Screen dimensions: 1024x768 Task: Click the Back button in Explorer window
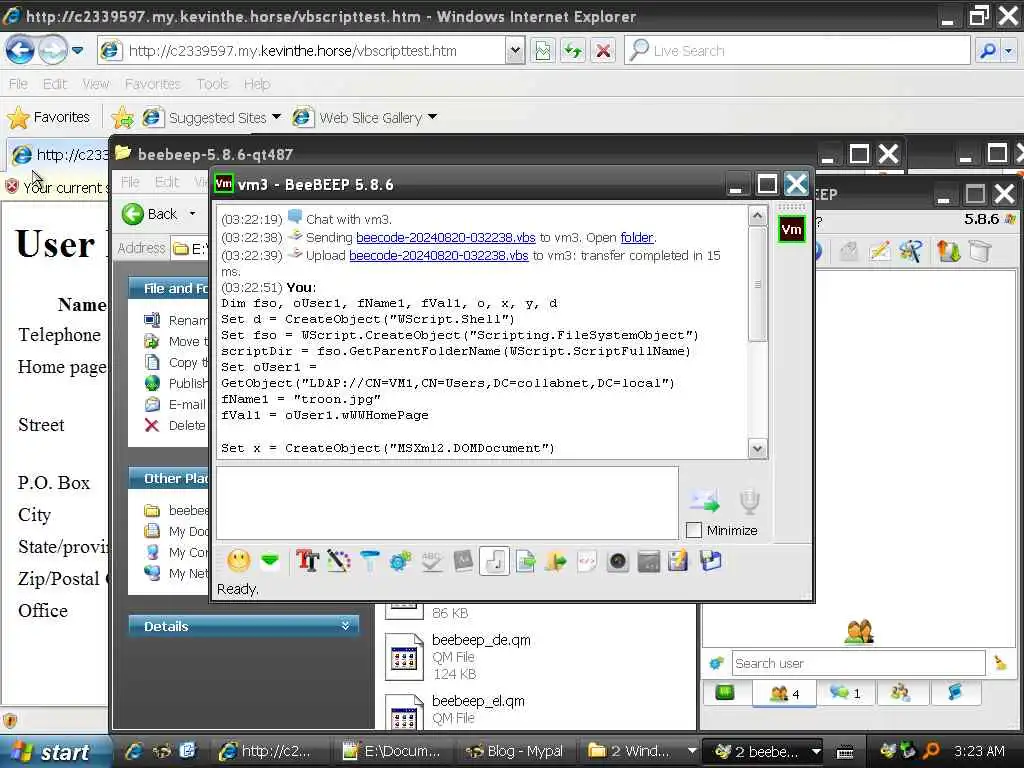150,214
